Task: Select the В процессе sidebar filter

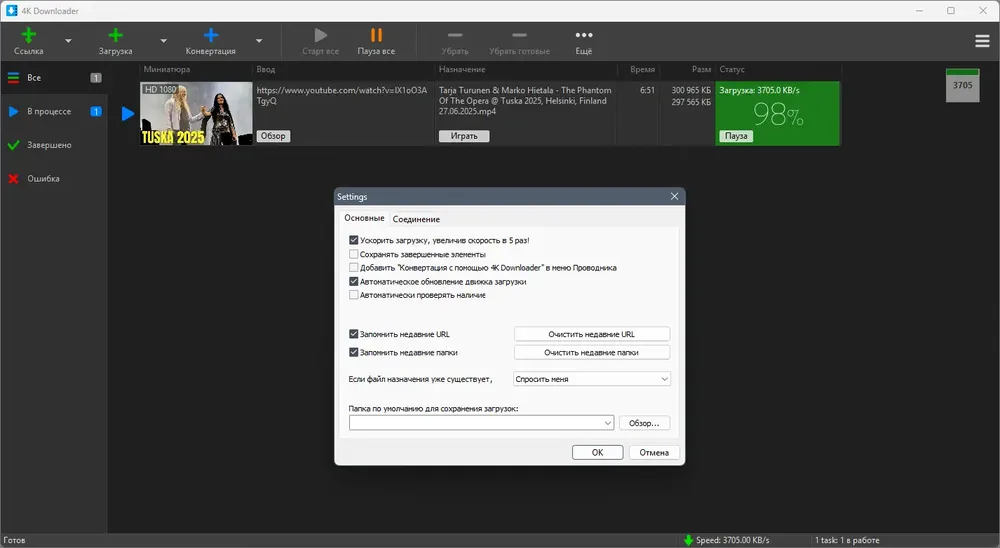Action: coord(54,112)
